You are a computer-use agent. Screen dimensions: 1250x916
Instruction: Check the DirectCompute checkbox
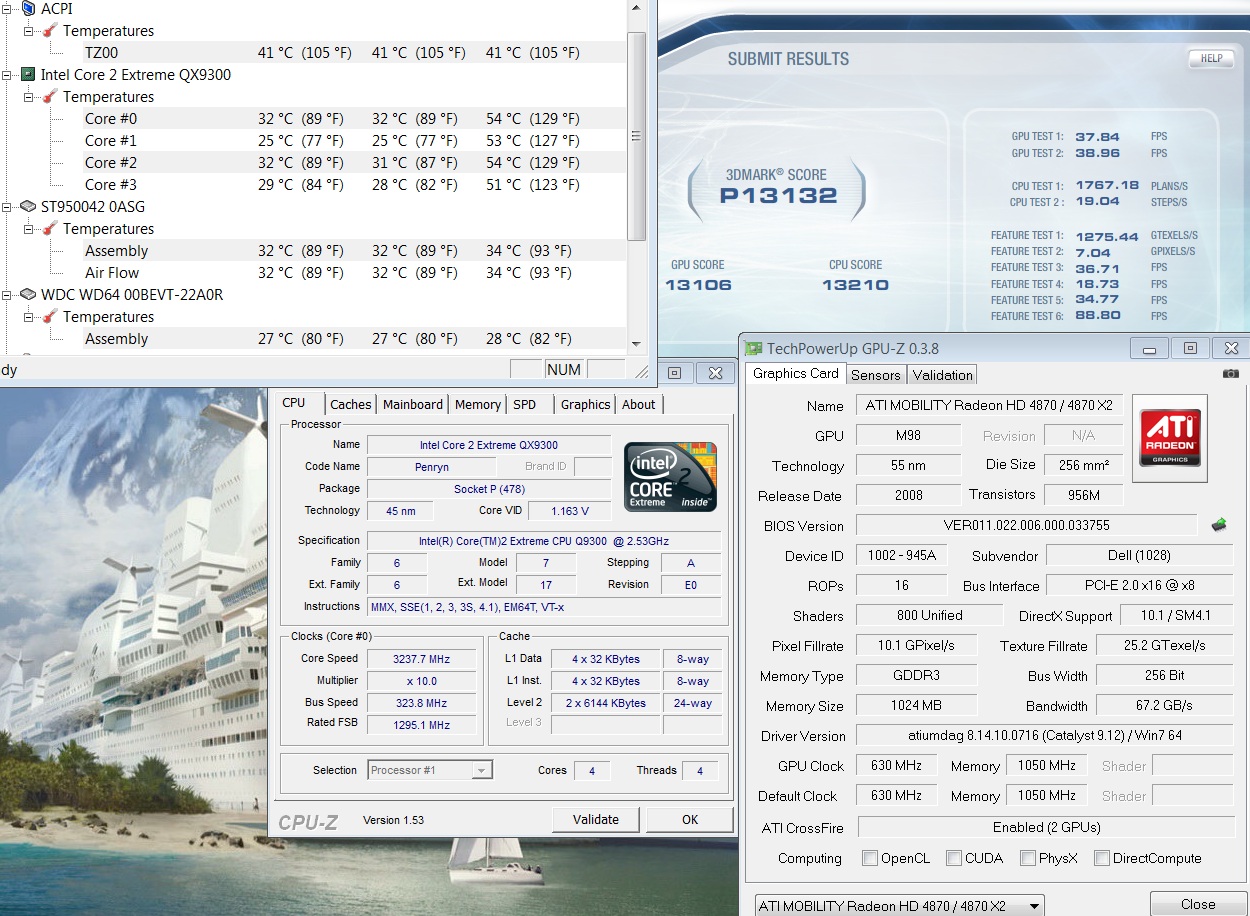tap(1102, 858)
